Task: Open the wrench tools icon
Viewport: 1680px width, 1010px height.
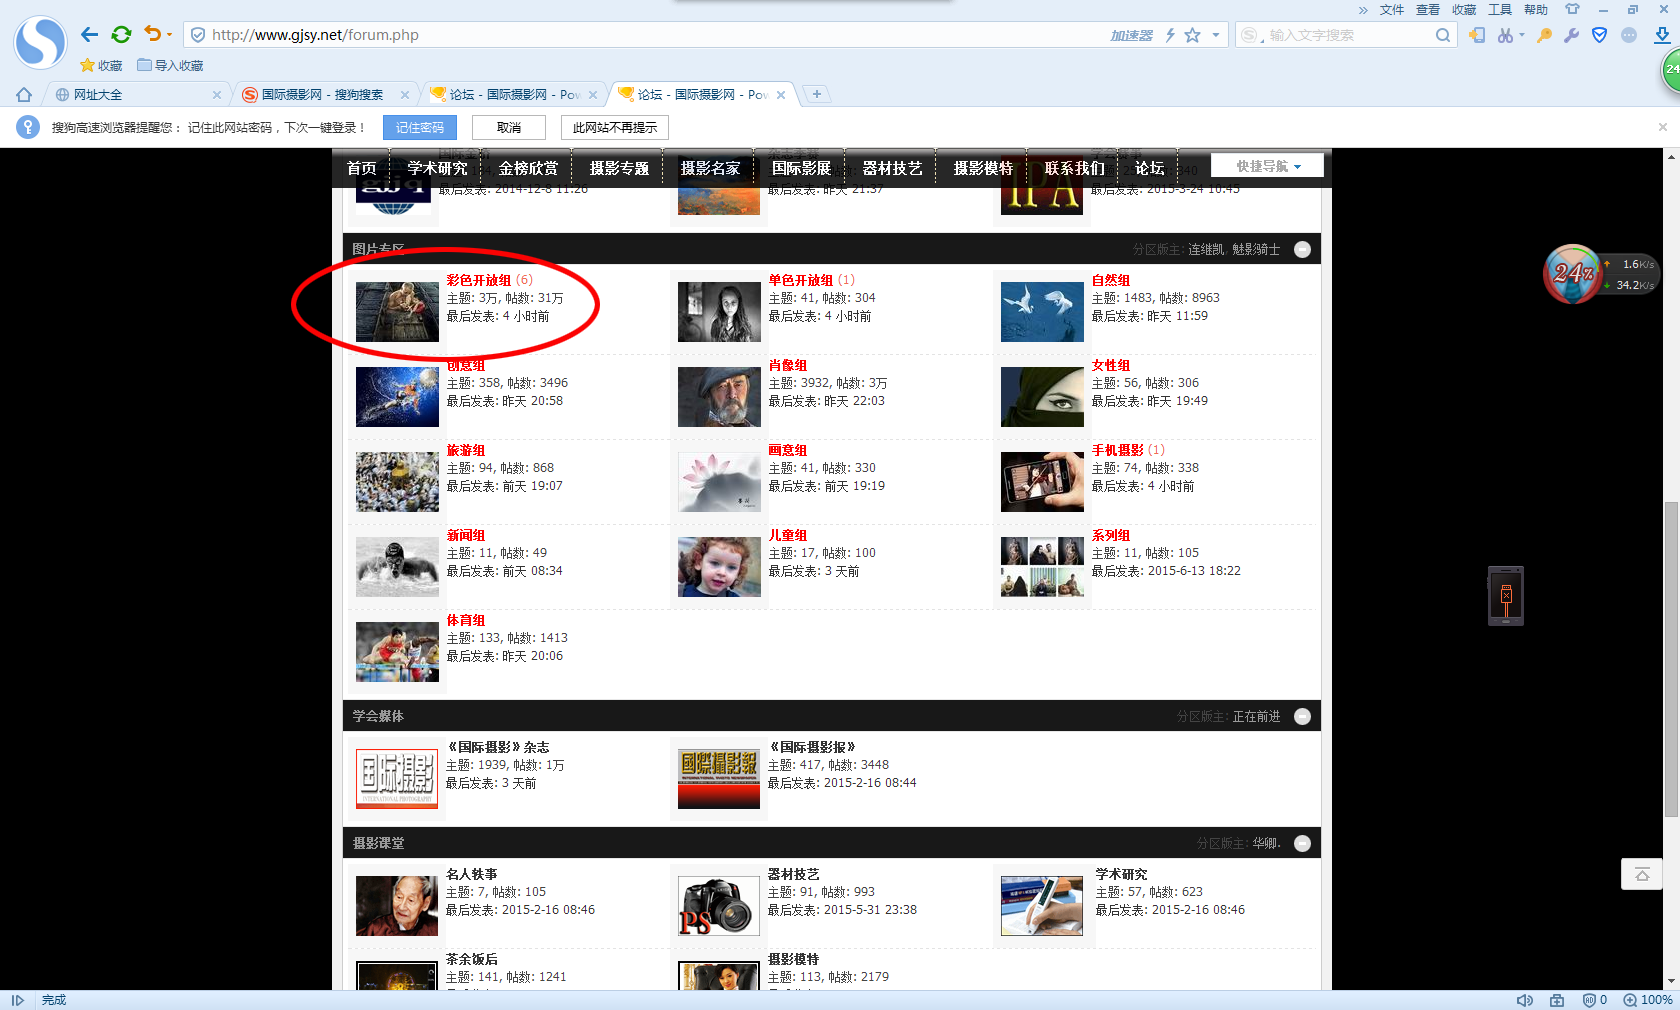Action: click(1571, 35)
